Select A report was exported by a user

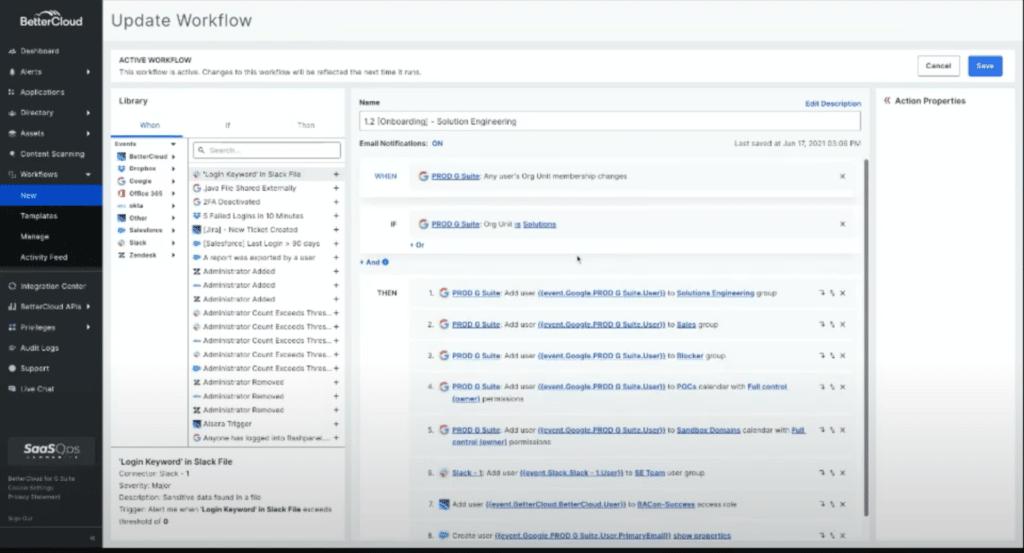(x=259, y=257)
